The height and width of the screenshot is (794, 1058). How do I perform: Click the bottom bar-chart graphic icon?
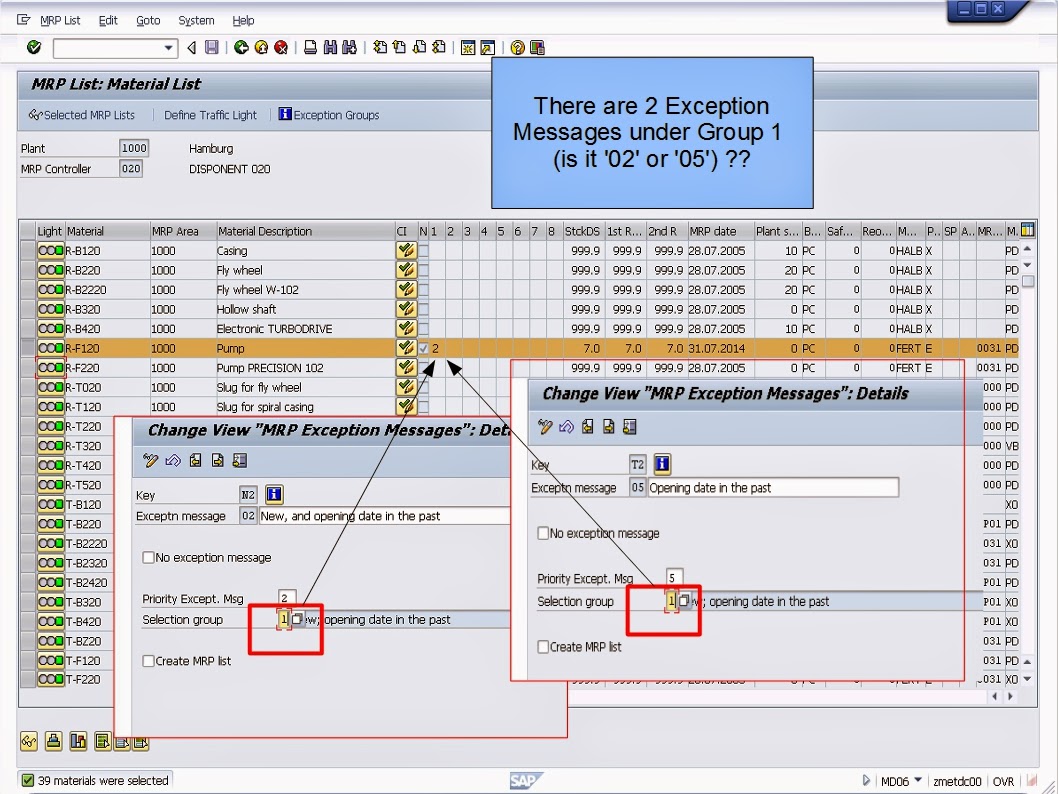pyautogui.click(x=78, y=741)
